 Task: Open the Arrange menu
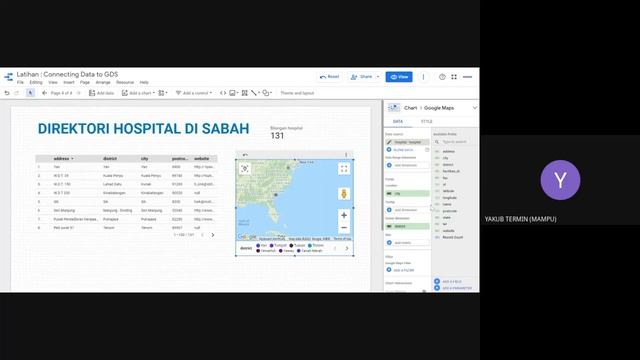(103, 82)
